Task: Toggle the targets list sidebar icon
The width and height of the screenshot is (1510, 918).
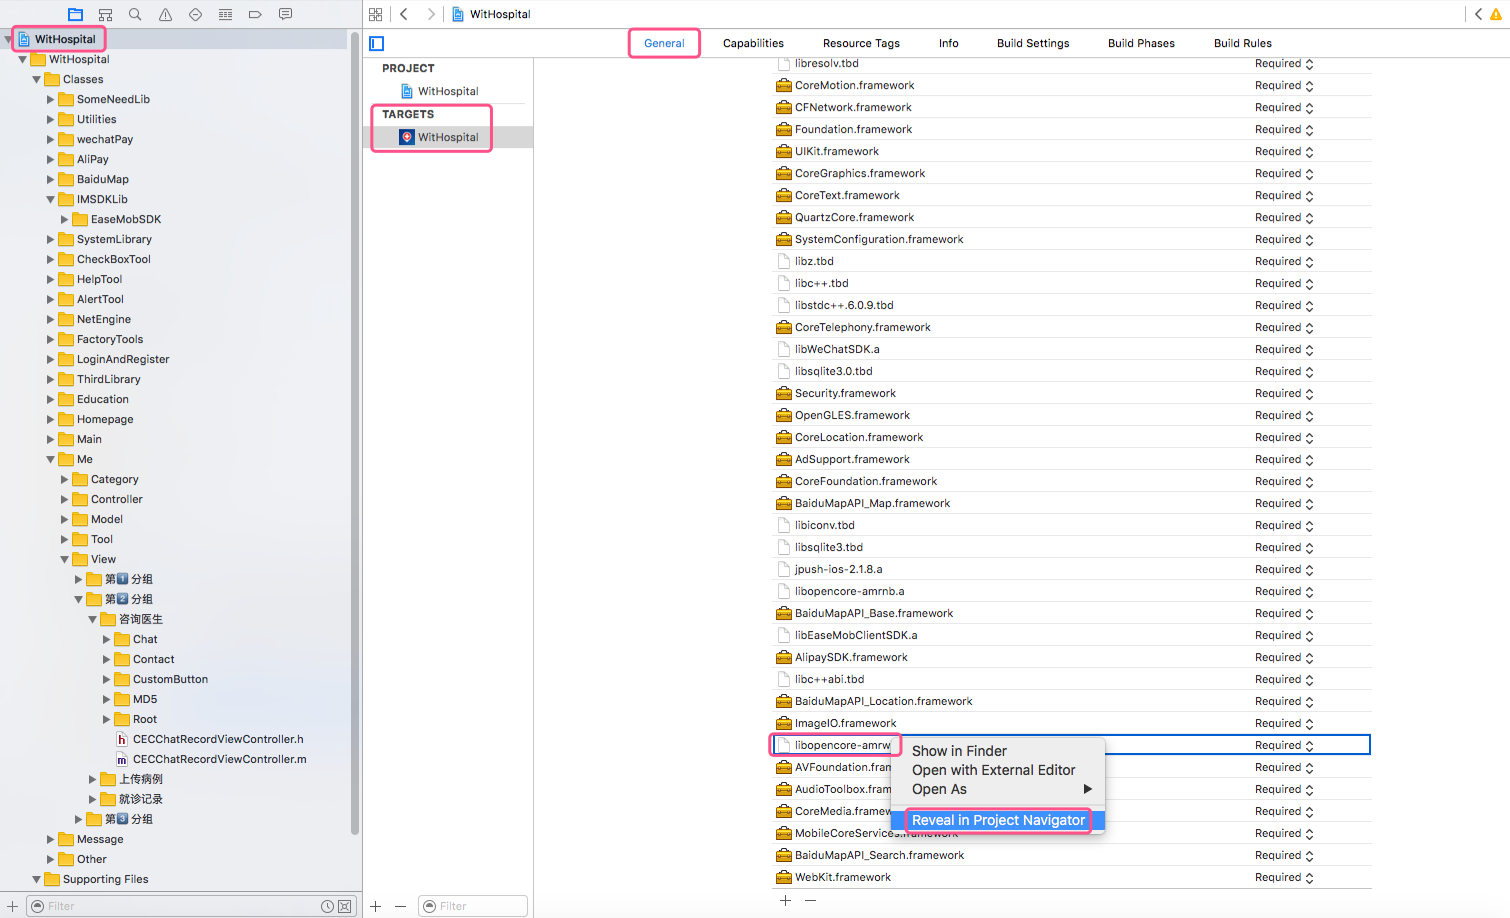Action: coord(377,43)
